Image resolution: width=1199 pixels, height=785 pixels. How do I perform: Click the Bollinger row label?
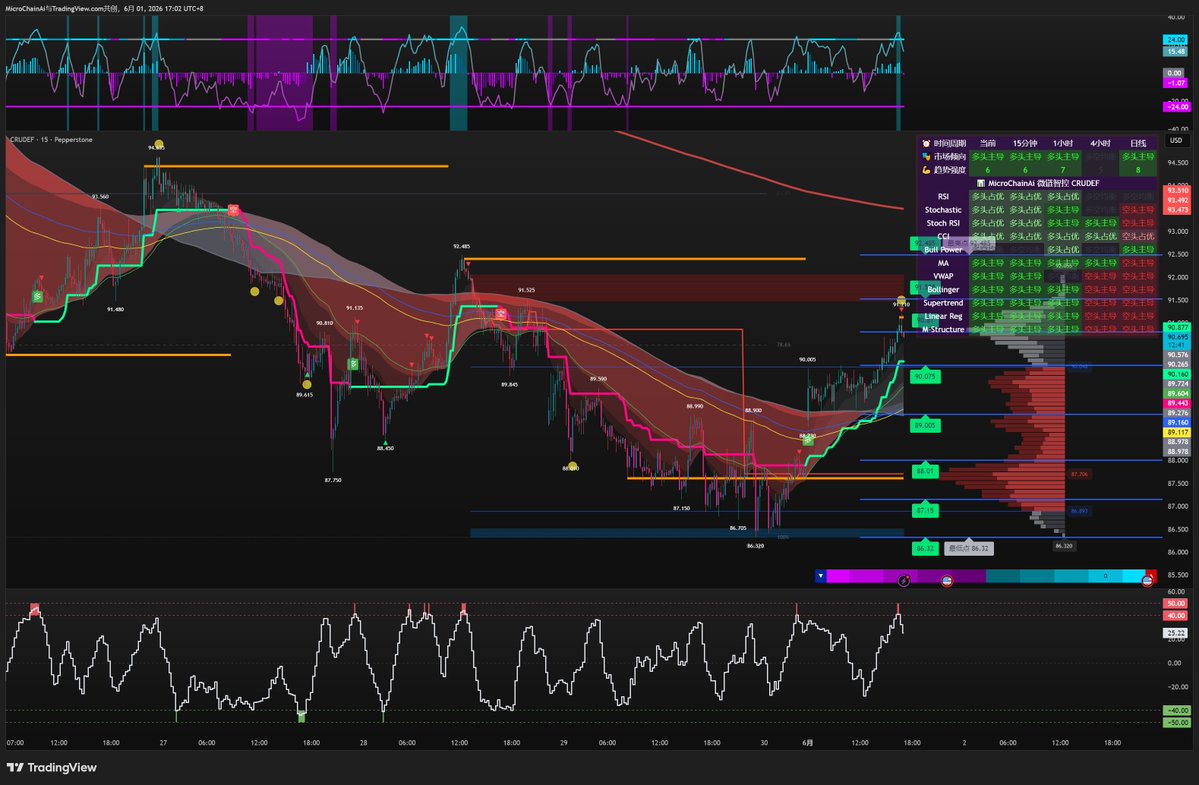tap(943, 290)
